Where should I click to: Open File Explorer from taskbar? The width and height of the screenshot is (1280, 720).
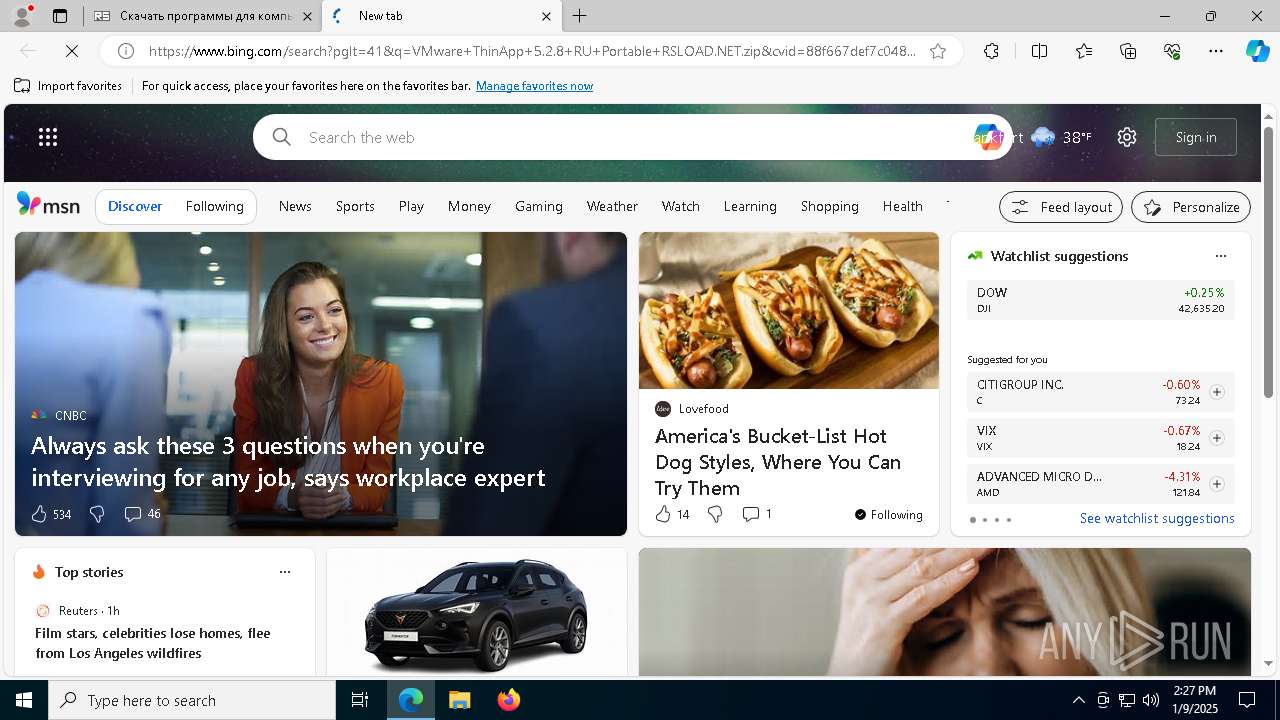click(459, 700)
